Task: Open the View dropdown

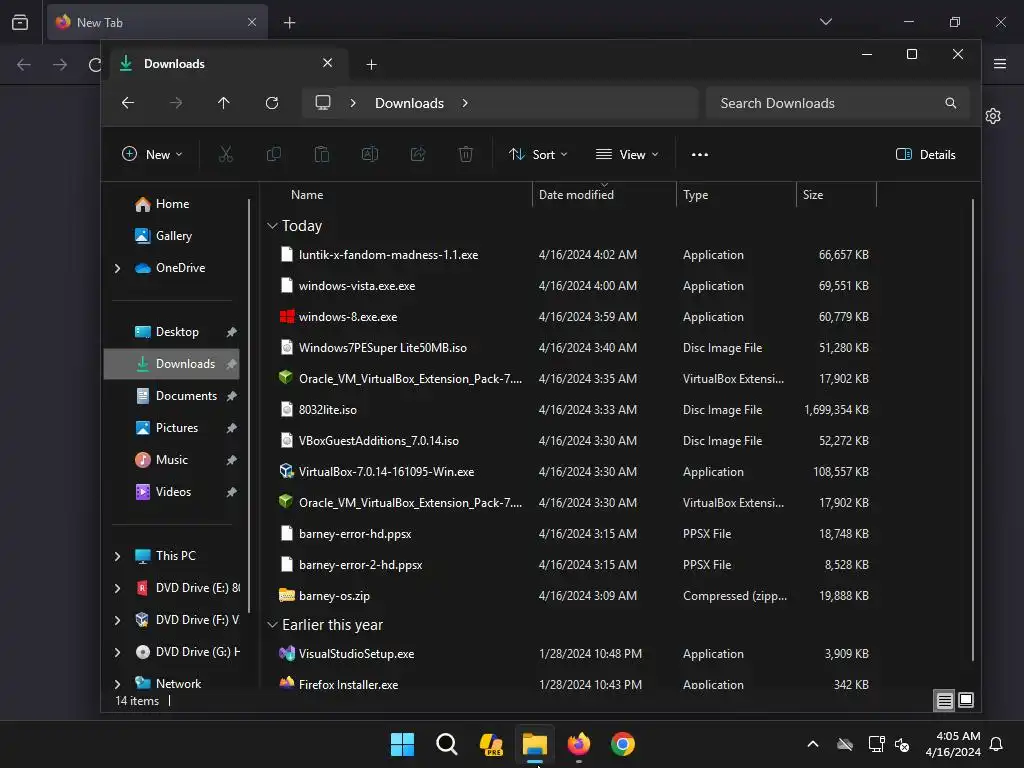Action: 627,155
